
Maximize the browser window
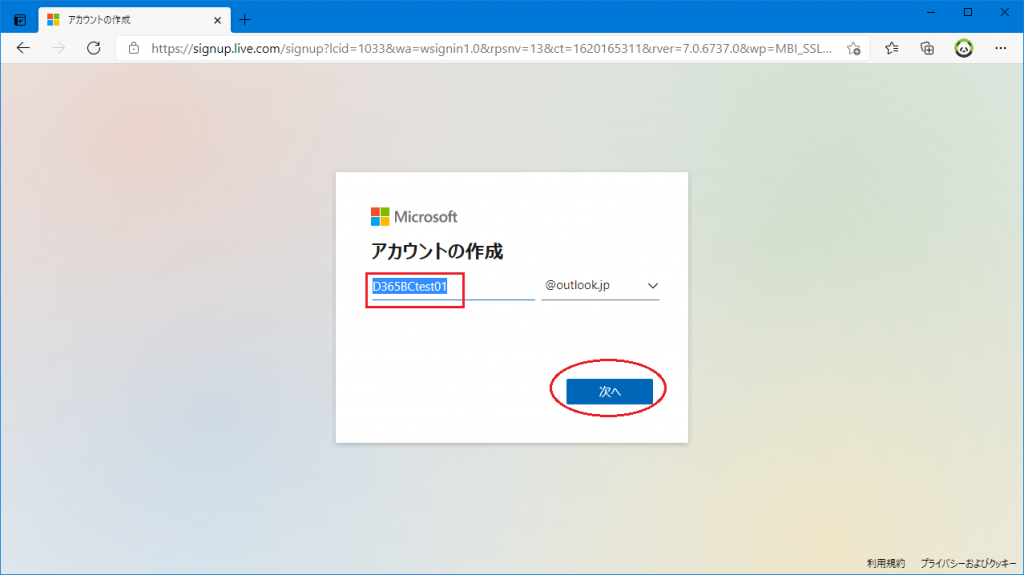pos(968,12)
